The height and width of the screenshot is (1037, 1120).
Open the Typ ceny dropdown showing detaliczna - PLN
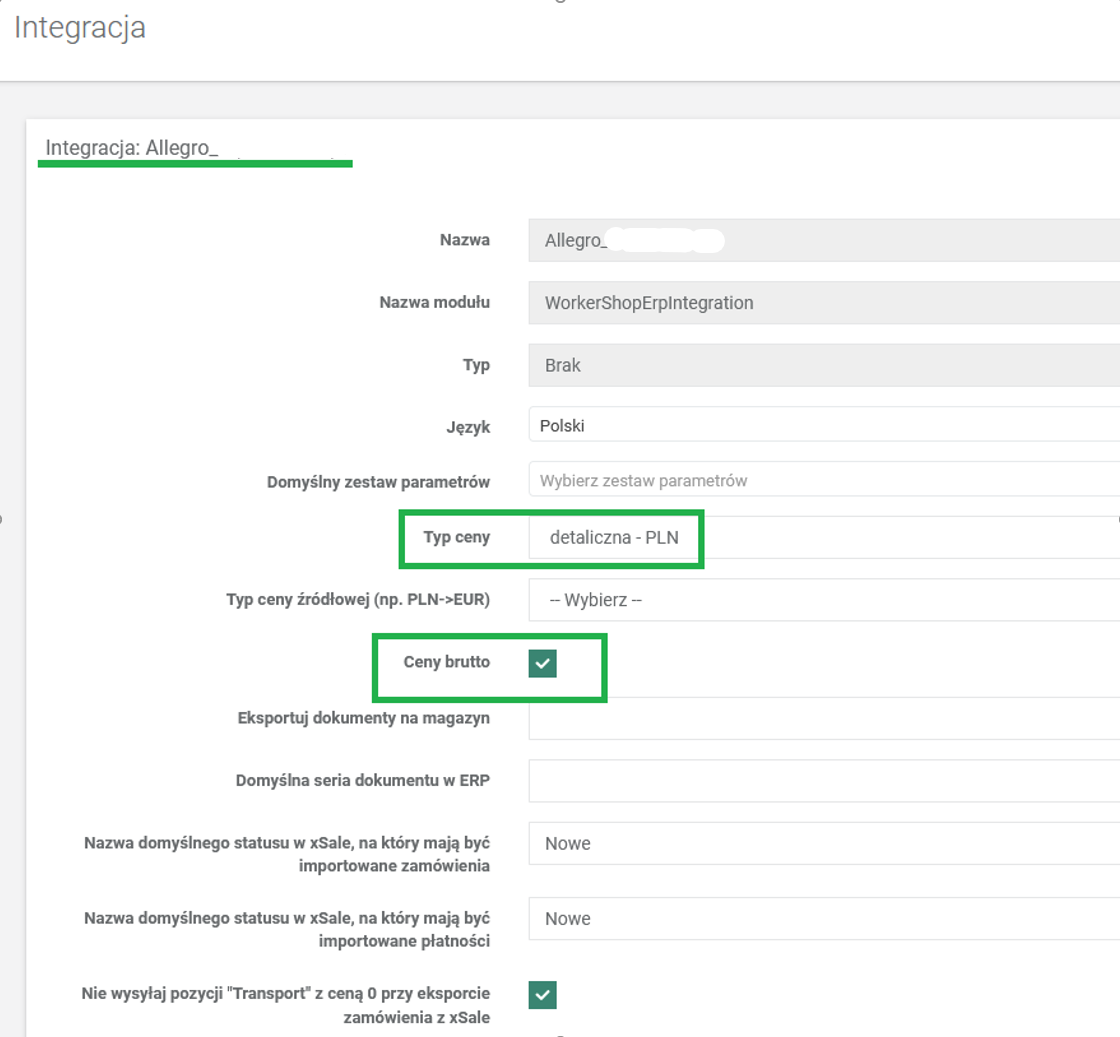tap(820, 538)
